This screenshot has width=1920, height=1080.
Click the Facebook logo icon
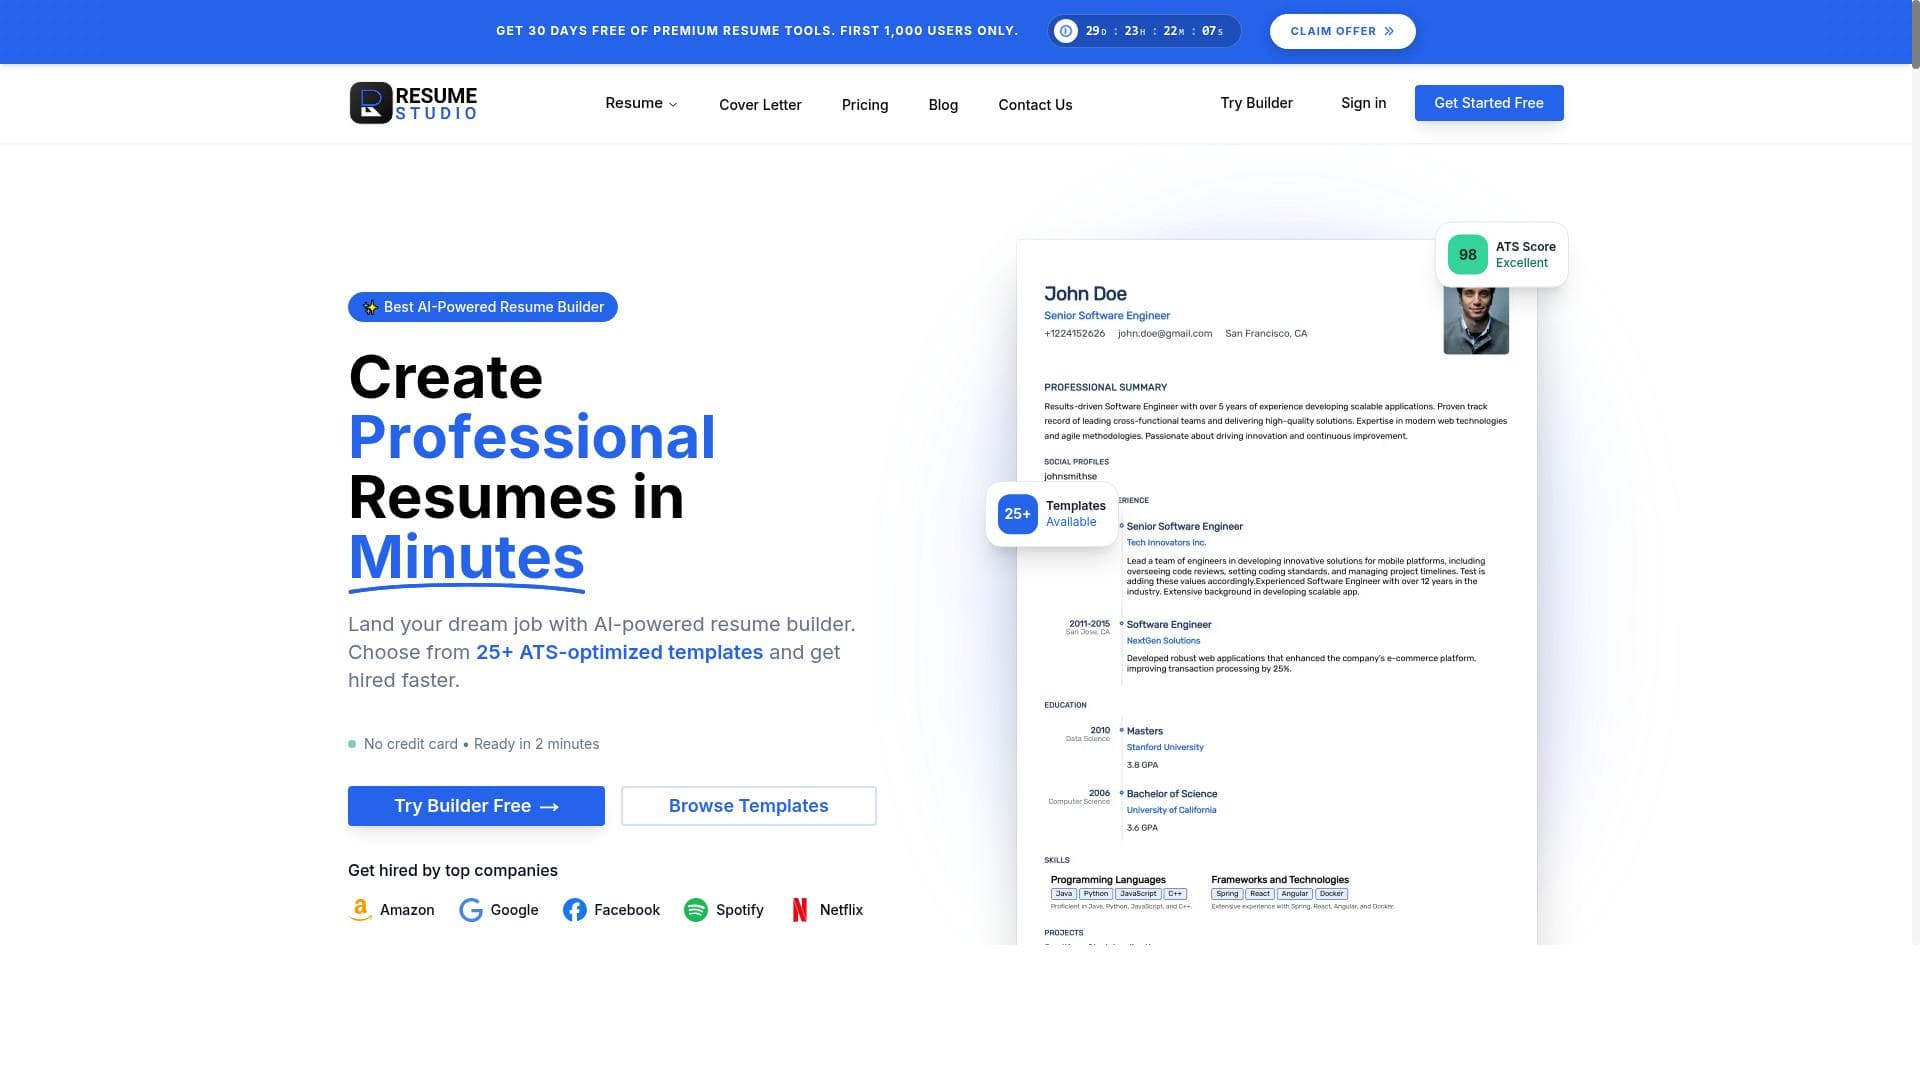tap(575, 910)
